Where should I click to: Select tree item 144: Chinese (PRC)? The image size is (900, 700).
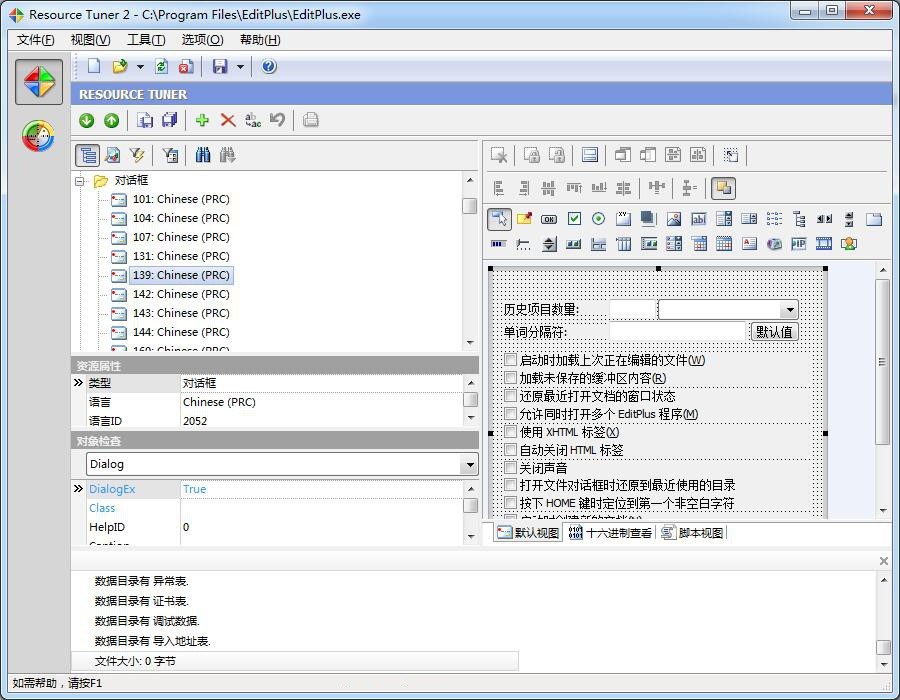coord(181,332)
